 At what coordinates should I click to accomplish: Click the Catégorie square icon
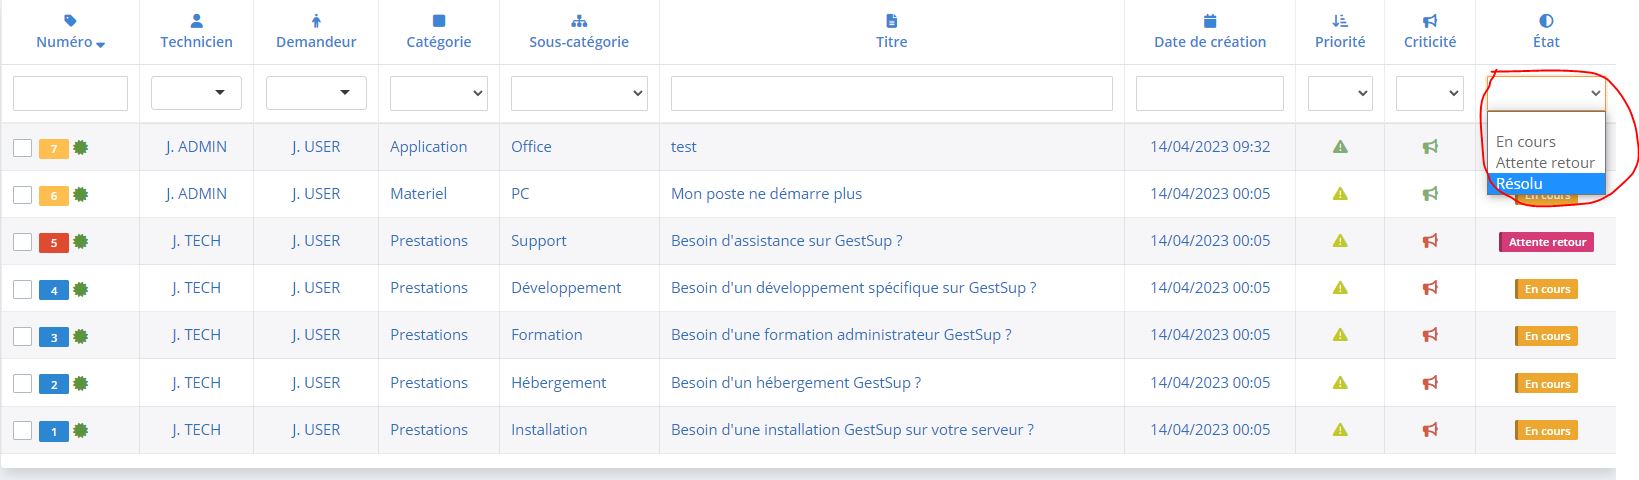[438, 20]
